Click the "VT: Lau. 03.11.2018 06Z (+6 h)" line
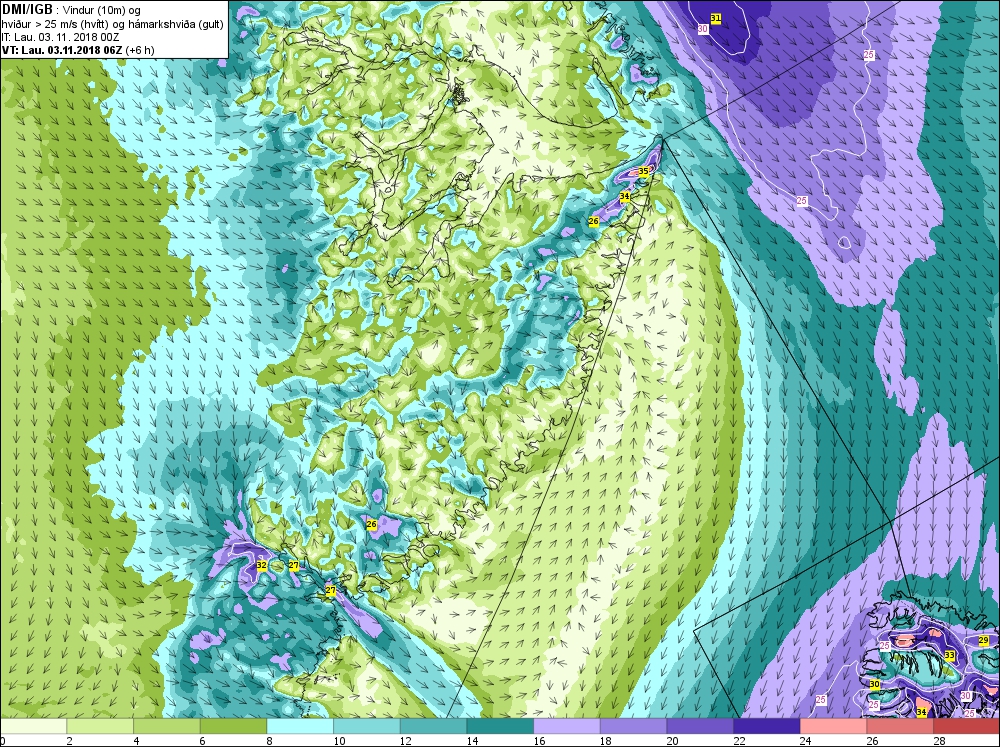 click(78, 50)
